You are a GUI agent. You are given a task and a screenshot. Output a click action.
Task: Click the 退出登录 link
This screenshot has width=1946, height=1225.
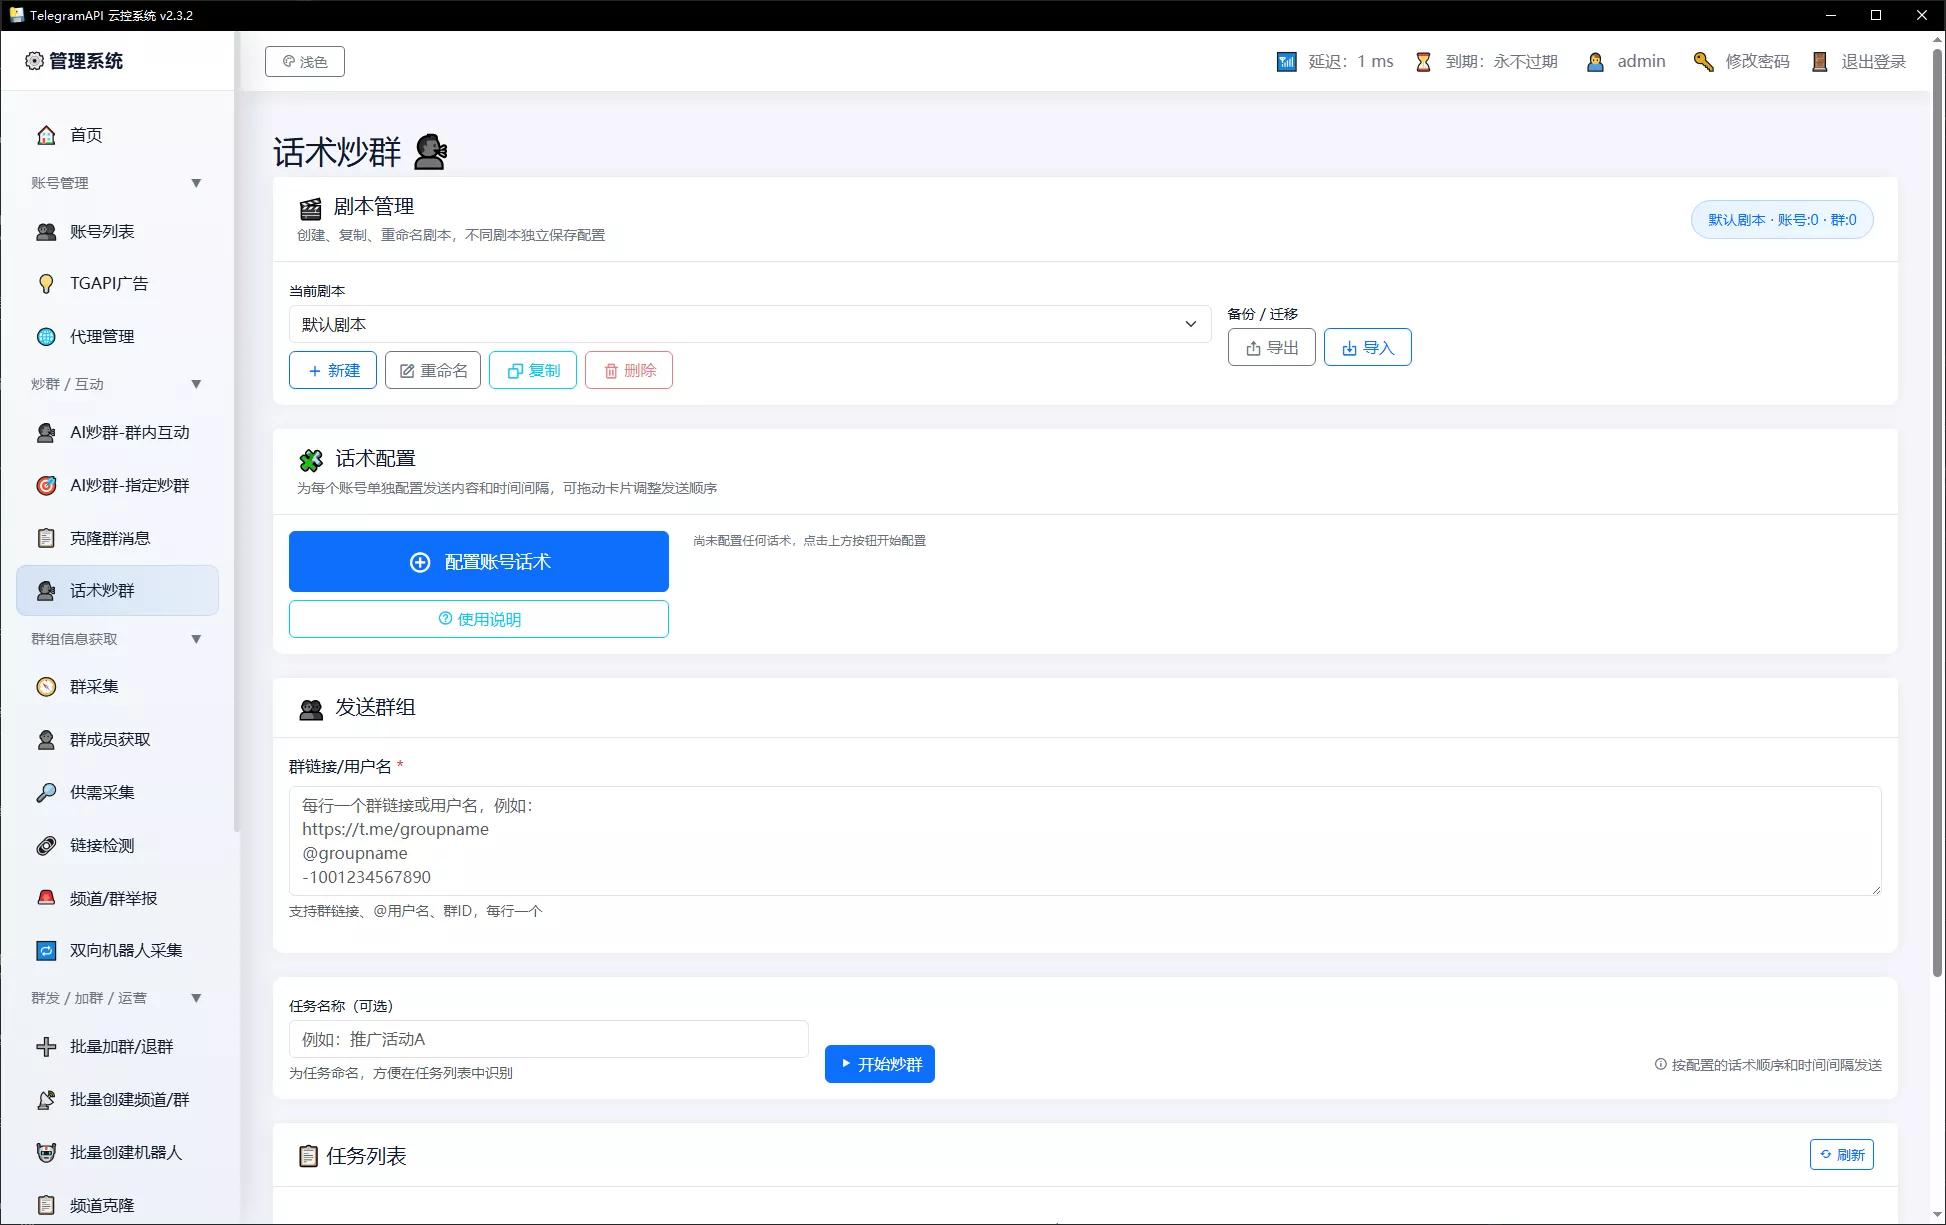(x=1874, y=62)
